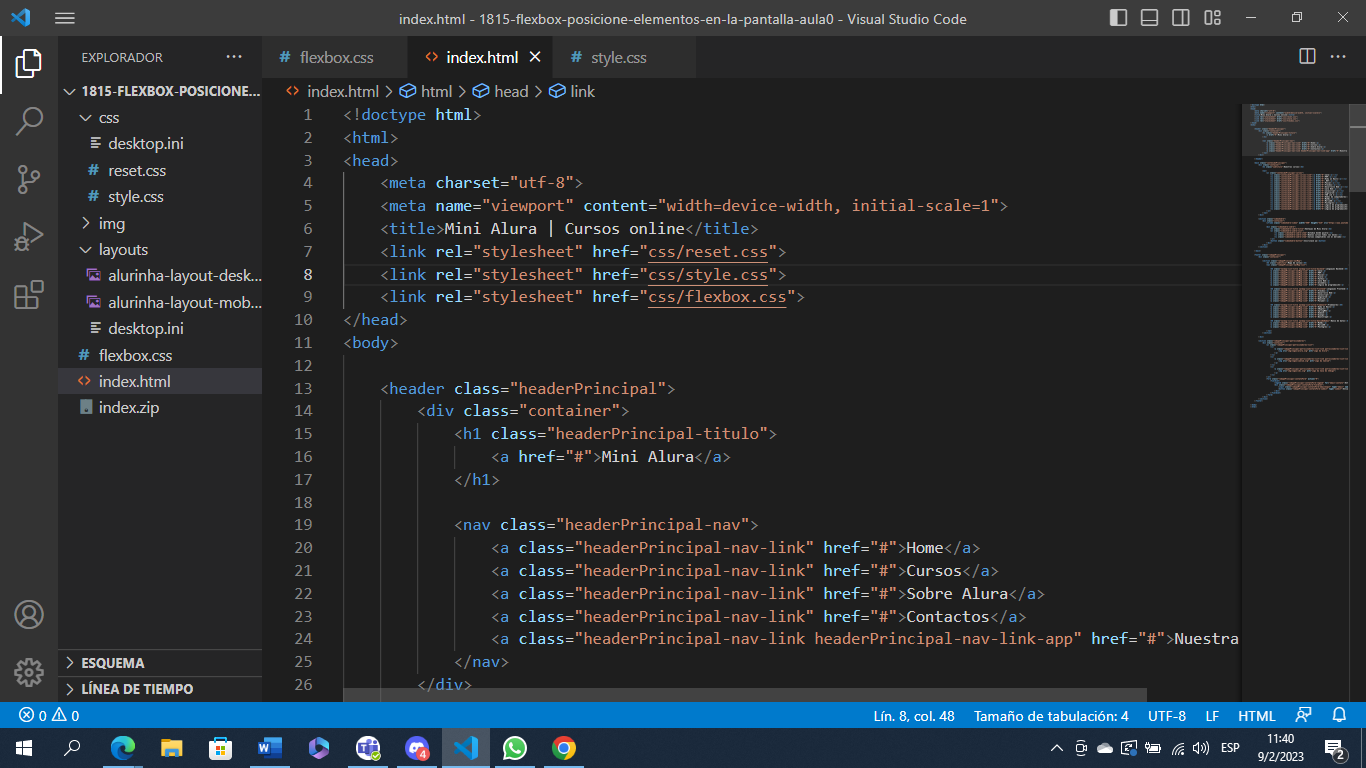The height and width of the screenshot is (768, 1366).
Task: Open Microsoft Edge from taskbar
Action: [x=122, y=747]
